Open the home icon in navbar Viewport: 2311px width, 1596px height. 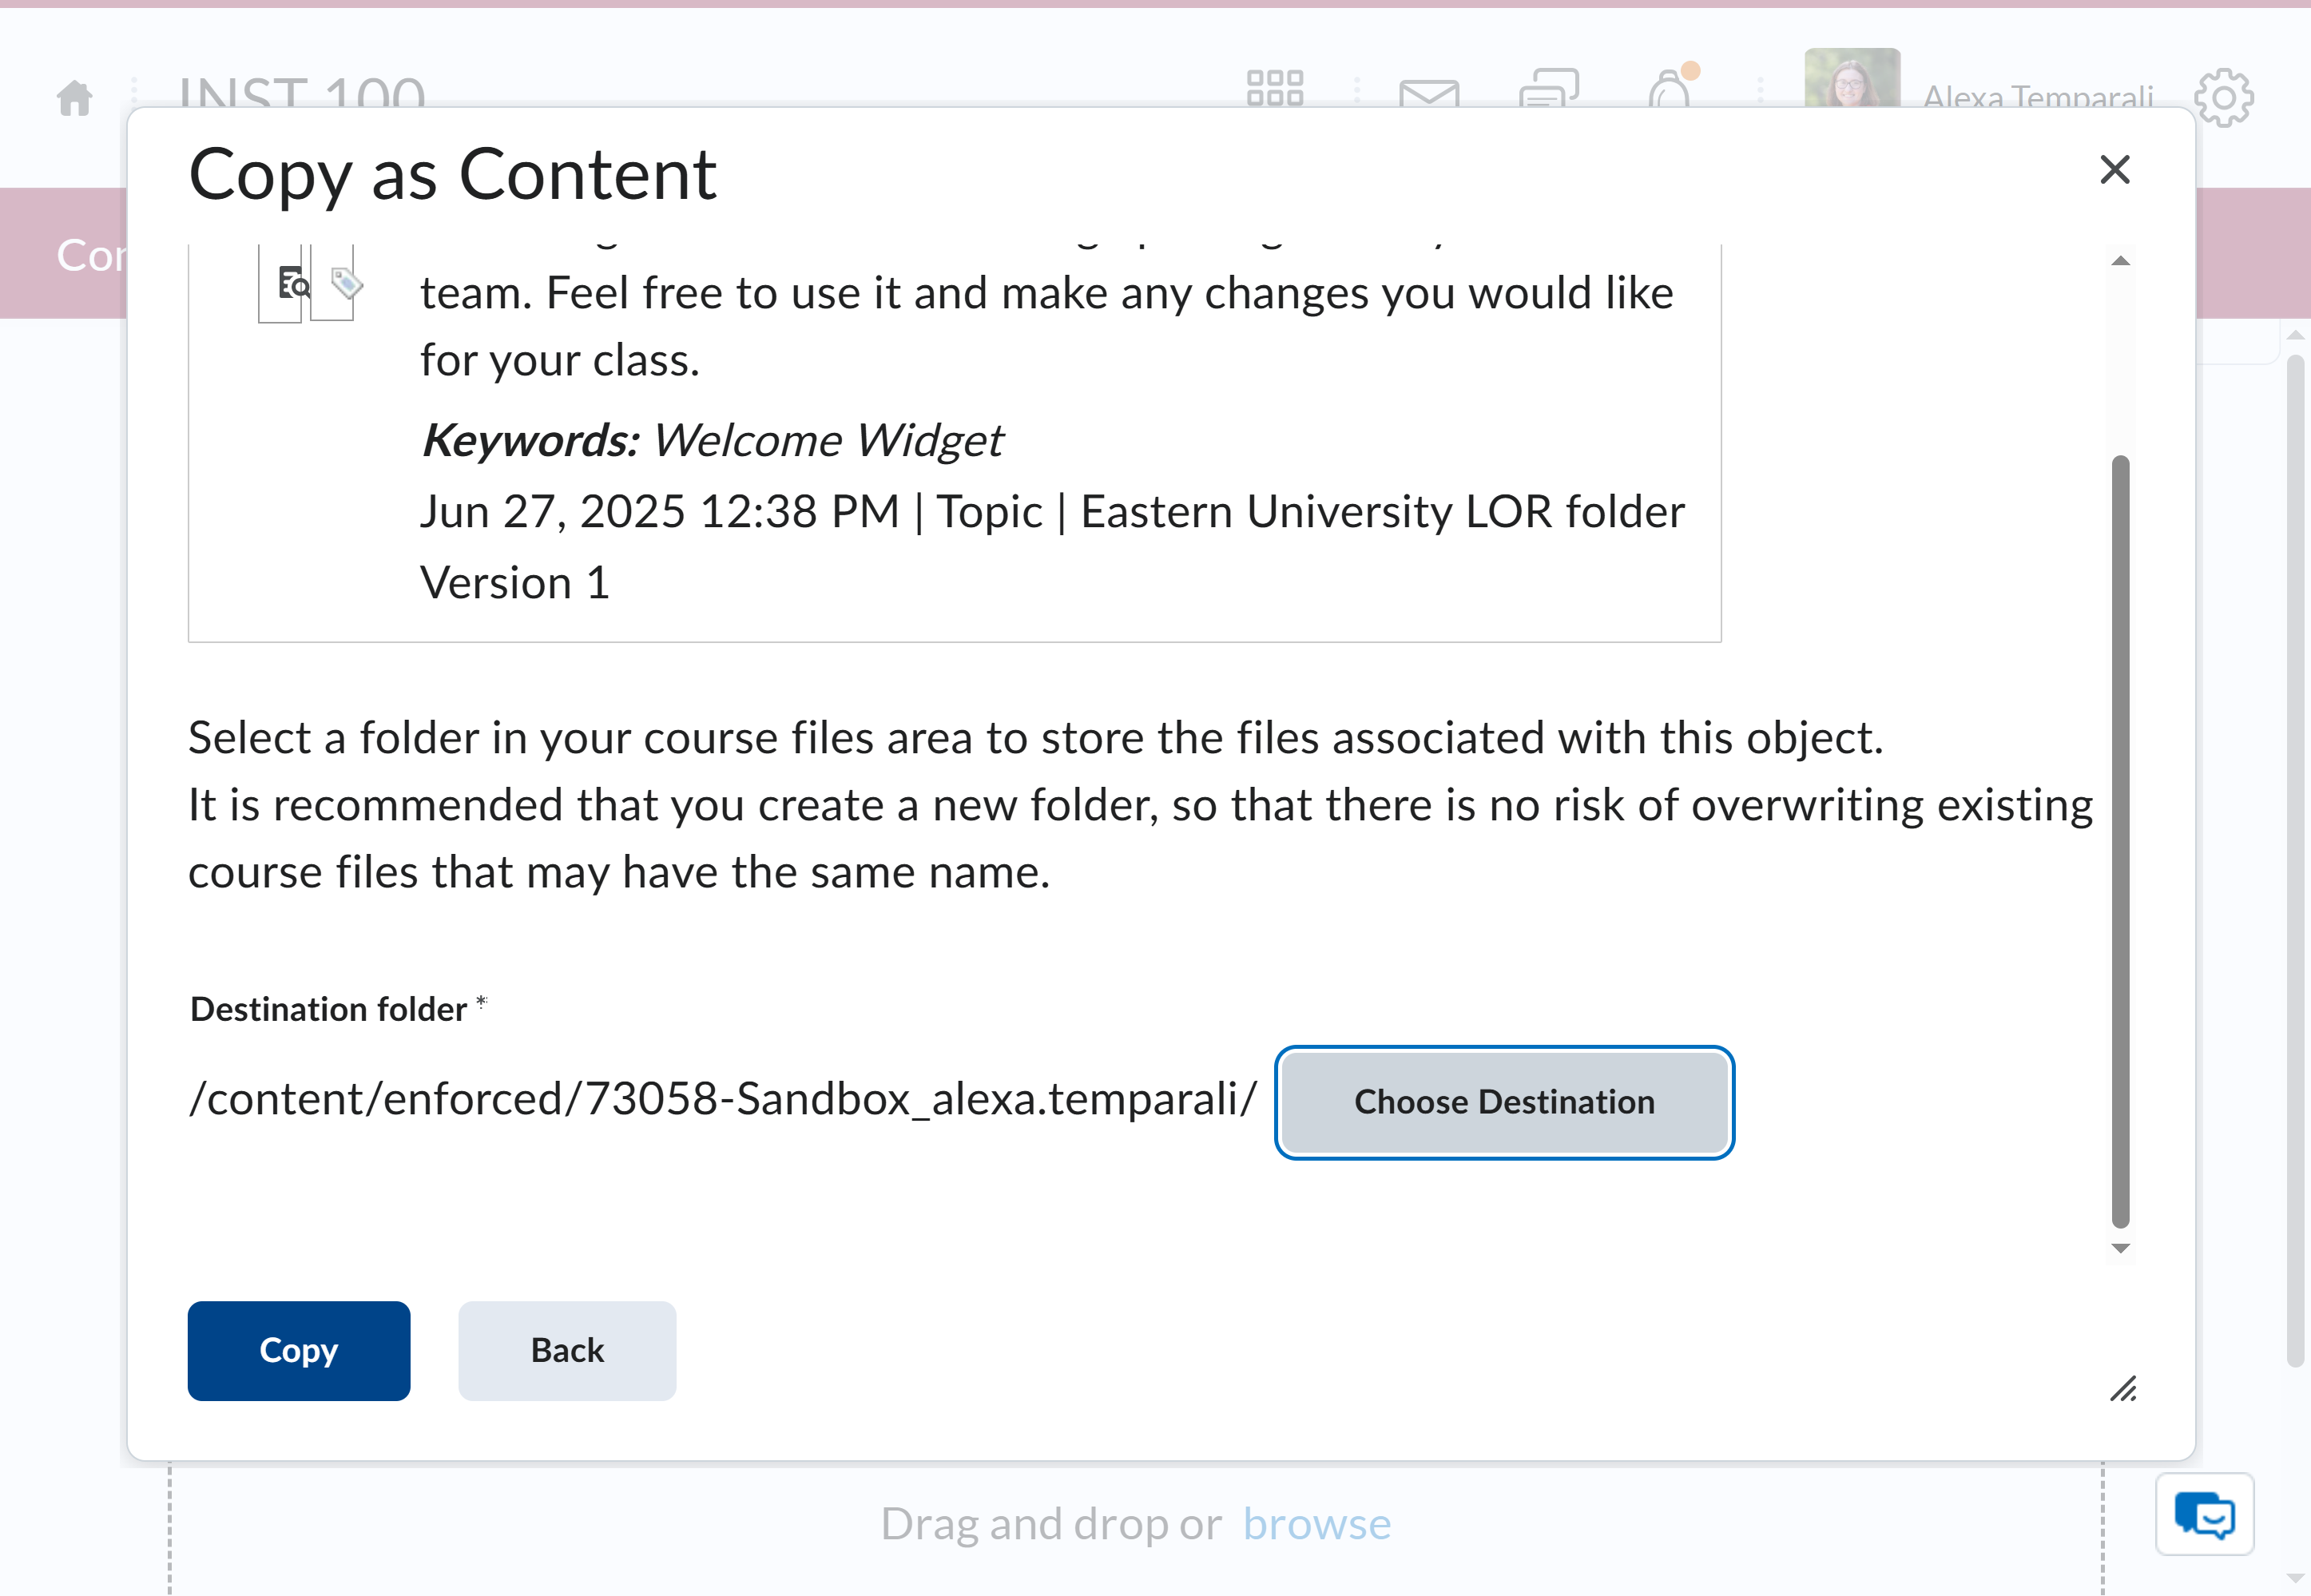point(75,98)
